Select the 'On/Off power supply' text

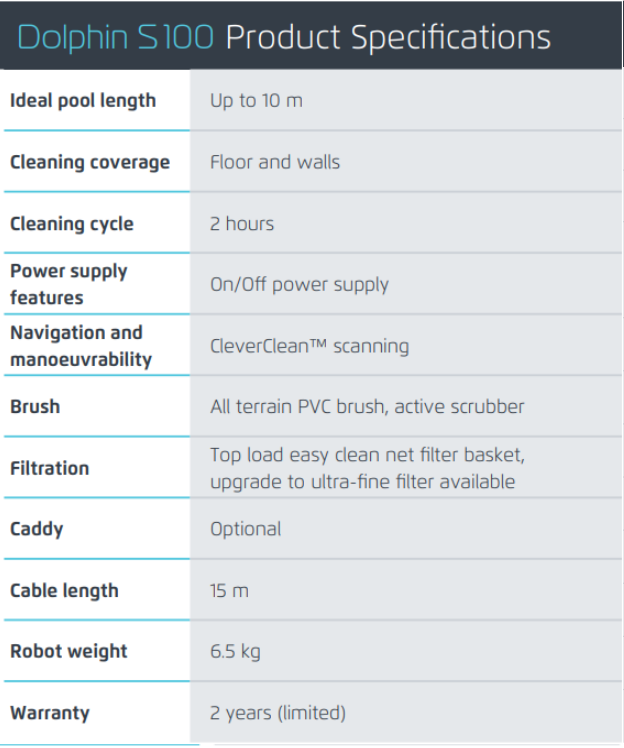pos(299,284)
